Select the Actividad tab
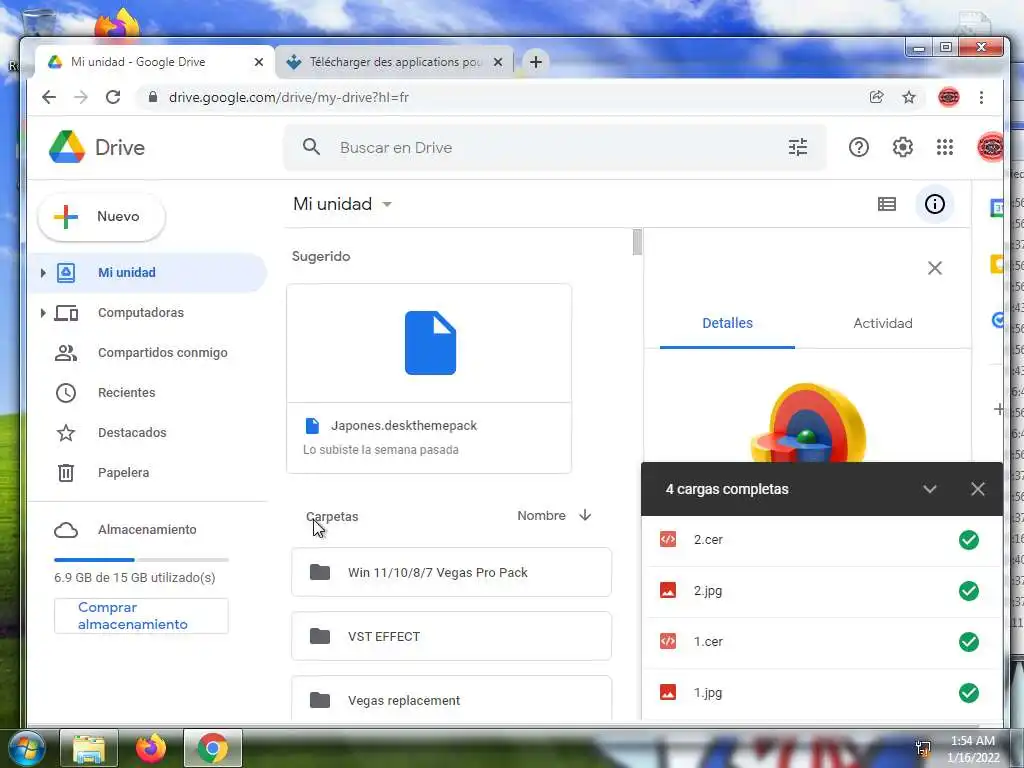Viewport: 1024px width, 768px height. (x=882, y=323)
